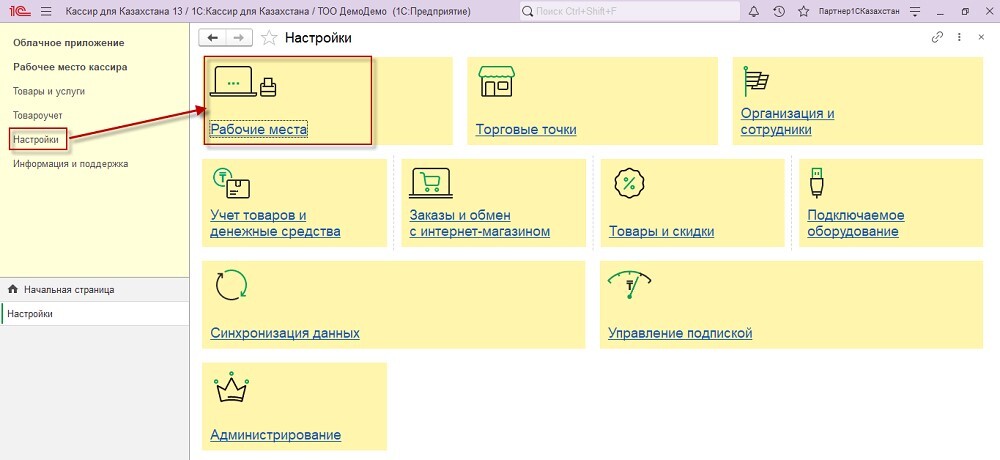Open the Товары и скидки link
This screenshot has height=460, width=1000.
[x=661, y=232]
